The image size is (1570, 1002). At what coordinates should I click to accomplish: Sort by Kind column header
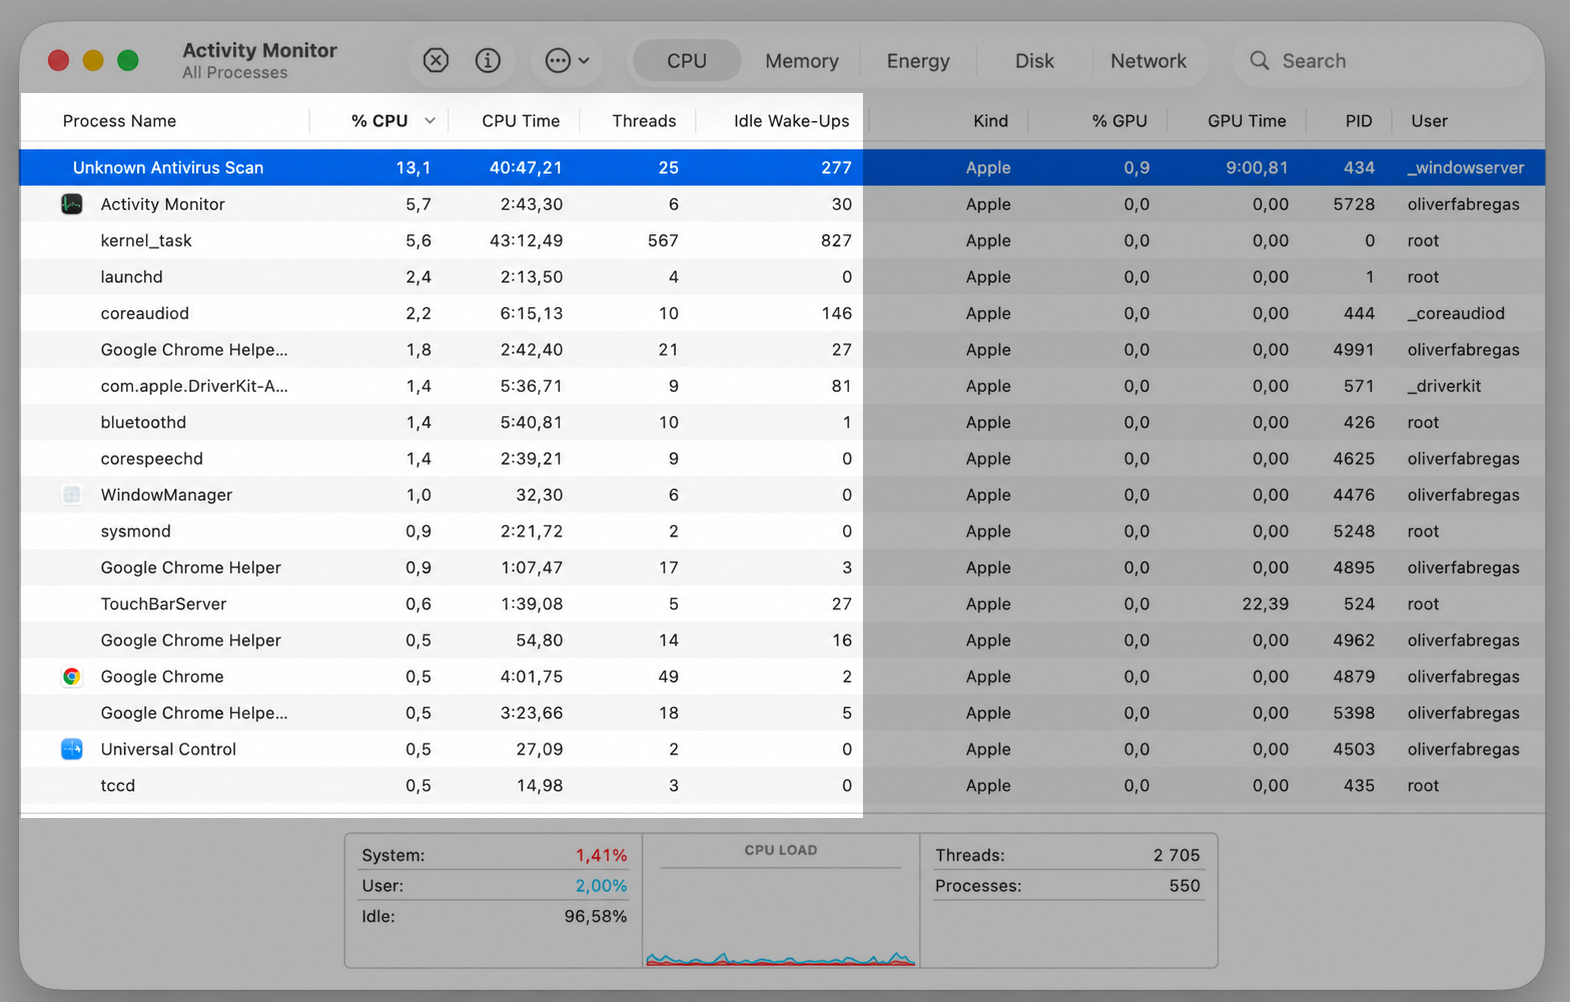[x=990, y=121]
